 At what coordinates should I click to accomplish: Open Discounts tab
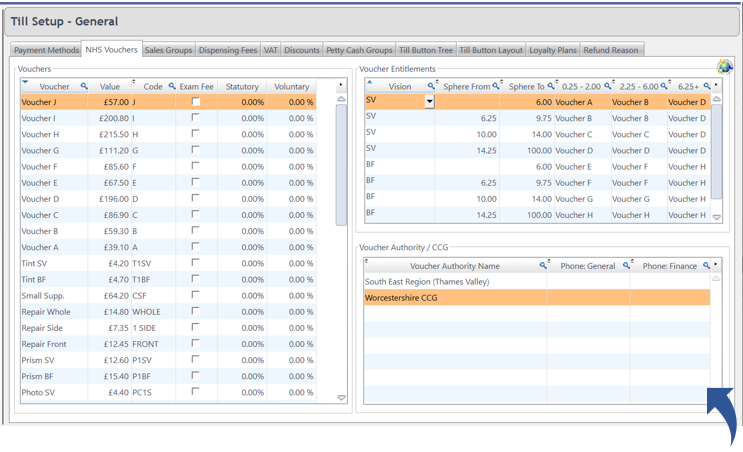(x=302, y=50)
